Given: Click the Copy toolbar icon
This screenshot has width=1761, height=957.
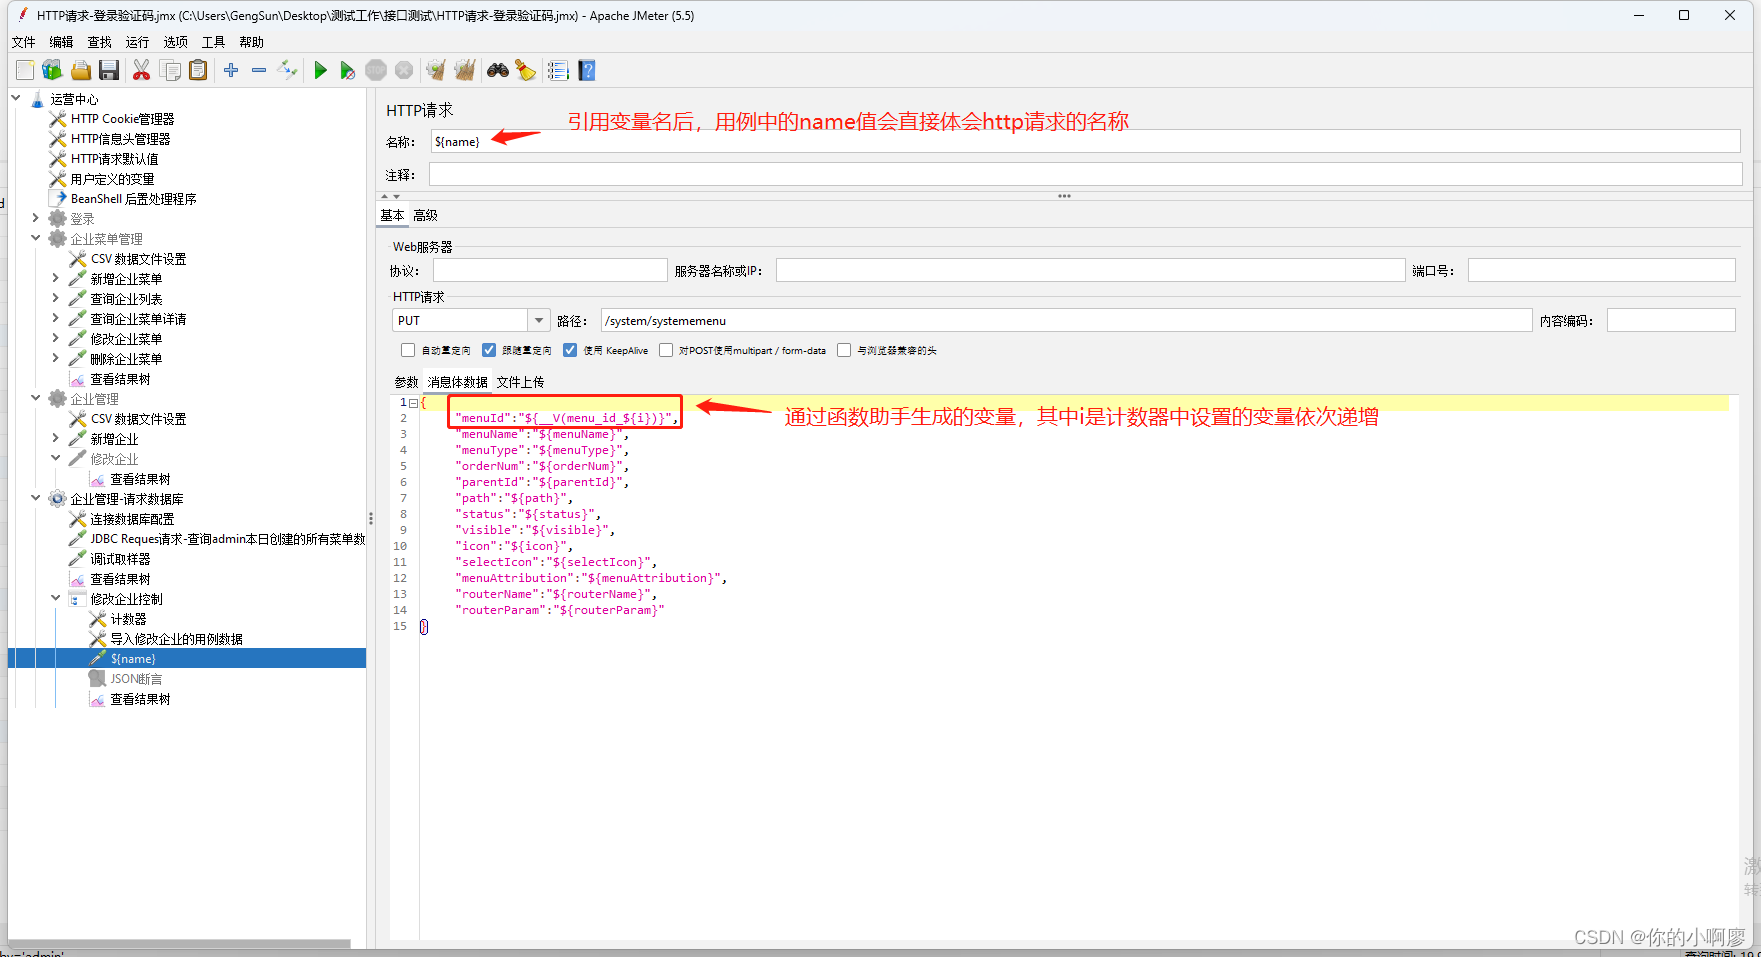Looking at the screenshot, I should pos(171,70).
